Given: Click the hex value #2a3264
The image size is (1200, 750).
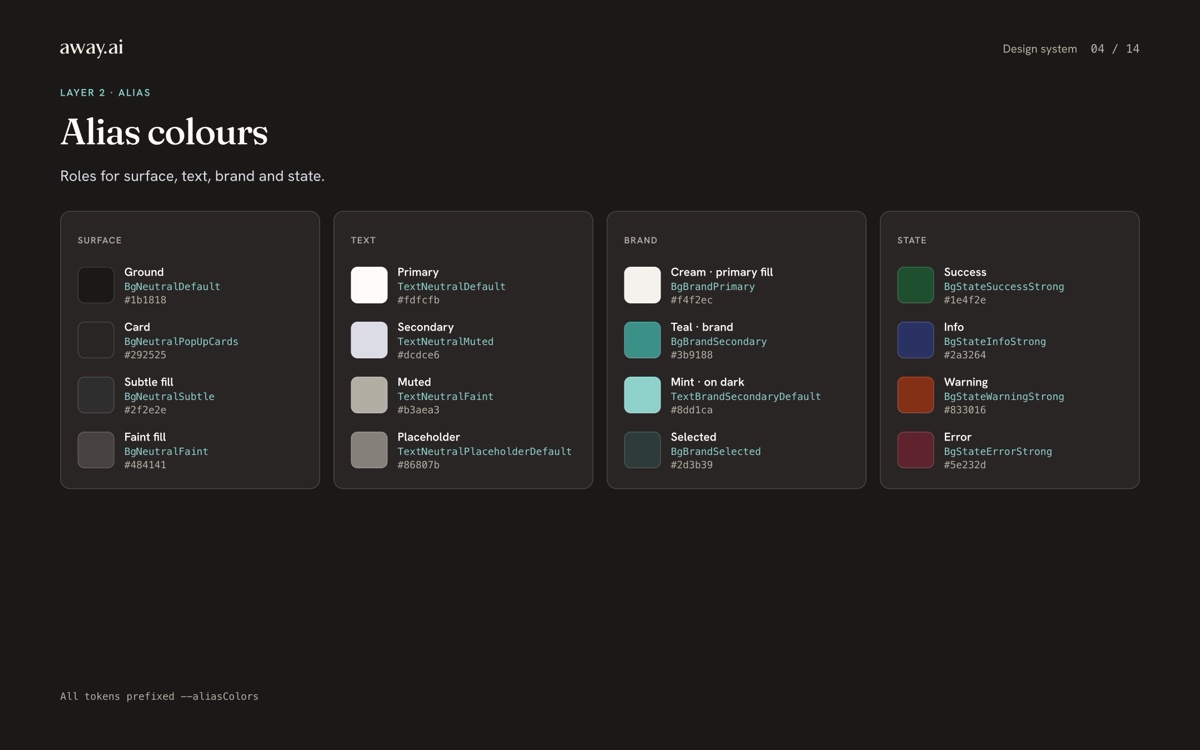Looking at the screenshot, I should click(x=965, y=355).
